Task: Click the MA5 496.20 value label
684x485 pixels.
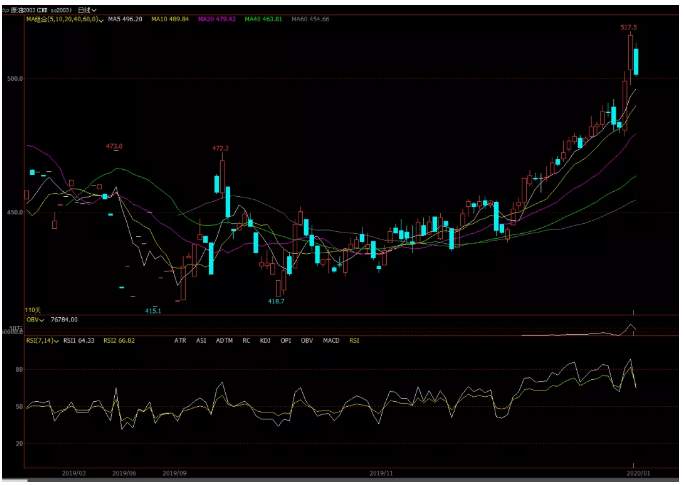Action: point(125,19)
